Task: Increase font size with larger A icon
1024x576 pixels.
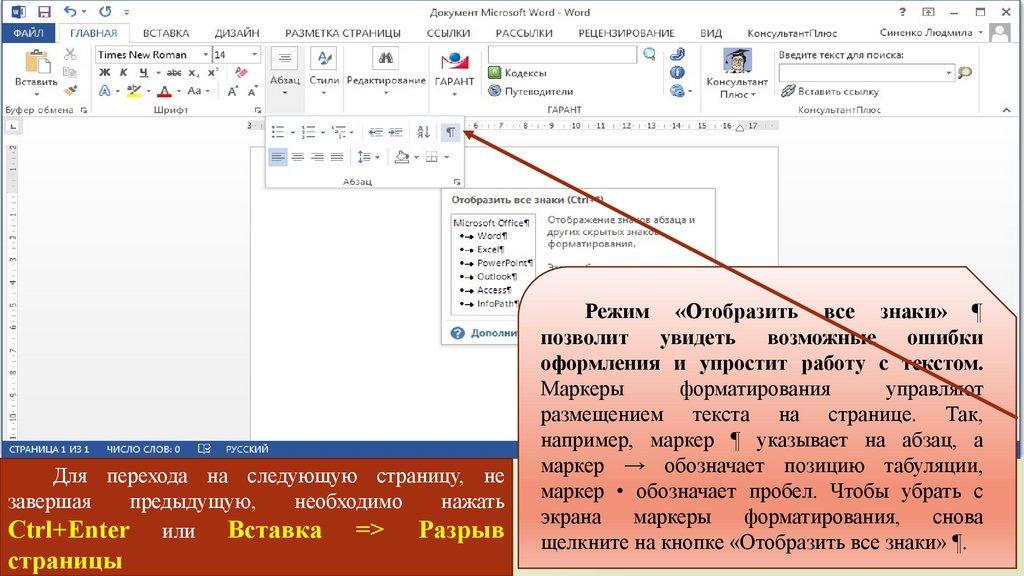Action: tap(232, 91)
